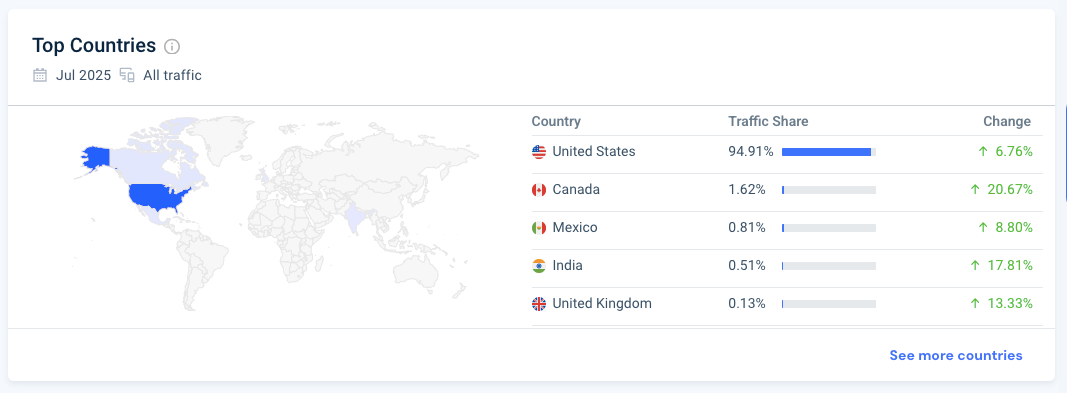1067x393 pixels.
Task: Click the United States flag icon
Action: tap(539, 152)
